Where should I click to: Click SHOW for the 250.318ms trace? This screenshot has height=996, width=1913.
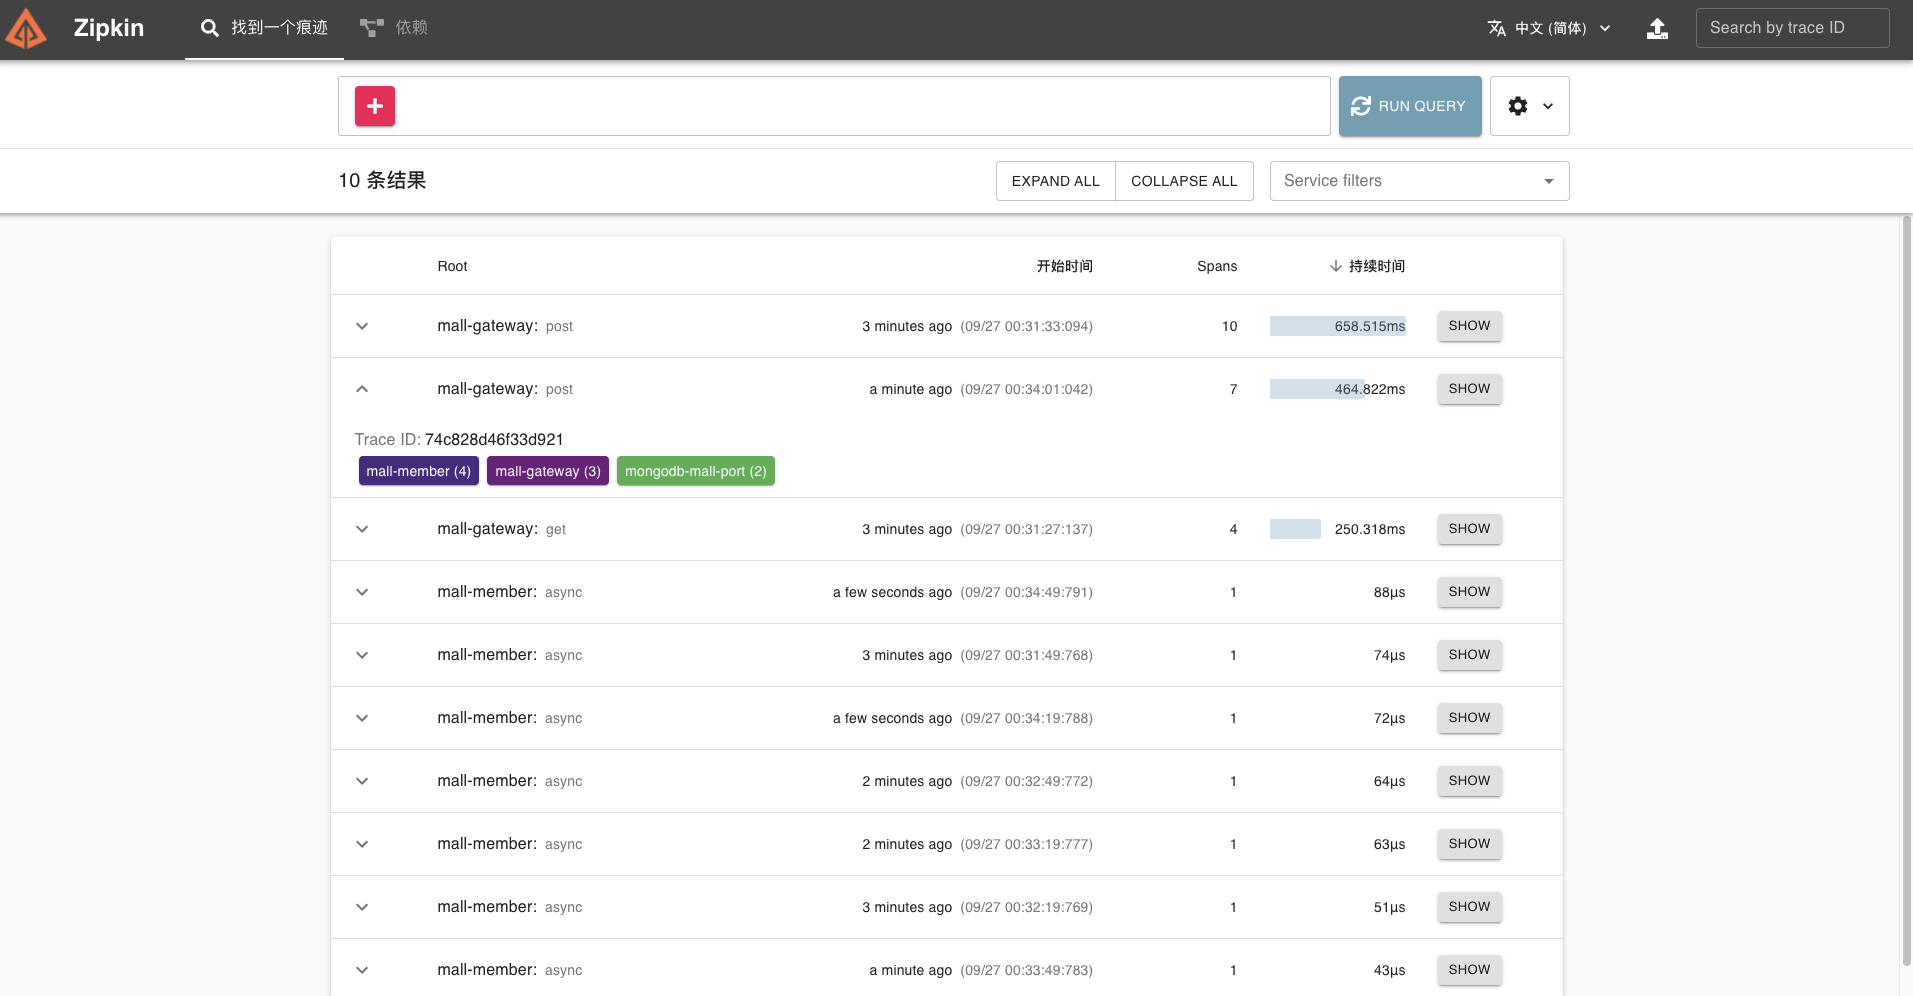[x=1469, y=529]
